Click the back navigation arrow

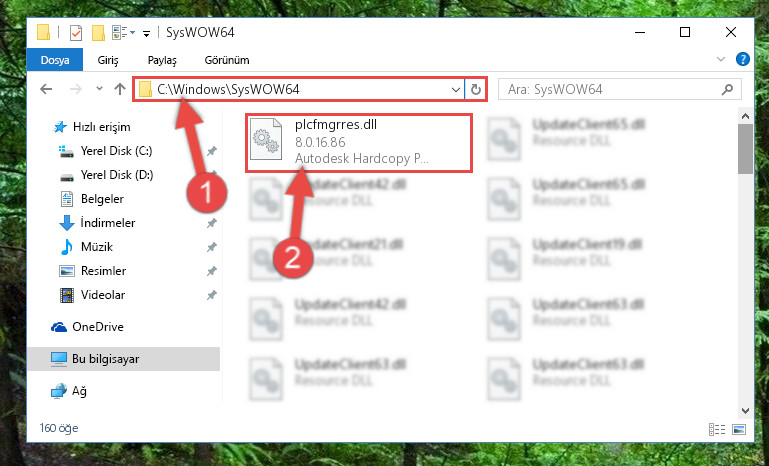[x=46, y=89]
